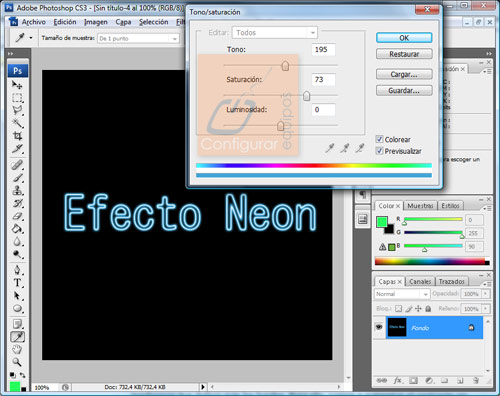Screen dimensions: 500x396
Task: Uncheck the Previsualizar checkbox
Action: [x=379, y=151]
